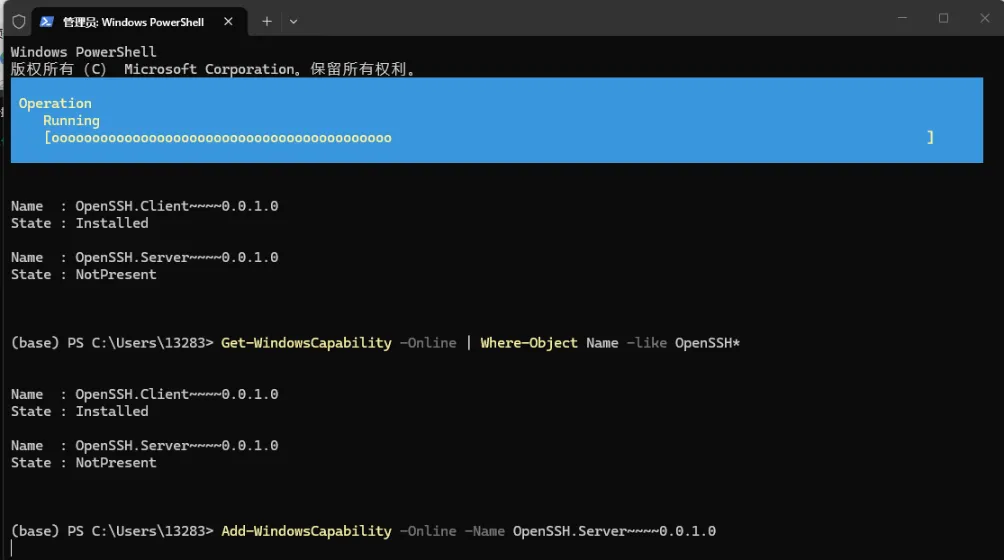This screenshot has width=1004, height=560.
Task: Close the Windows PowerShell tab
Action: (228, 22)
